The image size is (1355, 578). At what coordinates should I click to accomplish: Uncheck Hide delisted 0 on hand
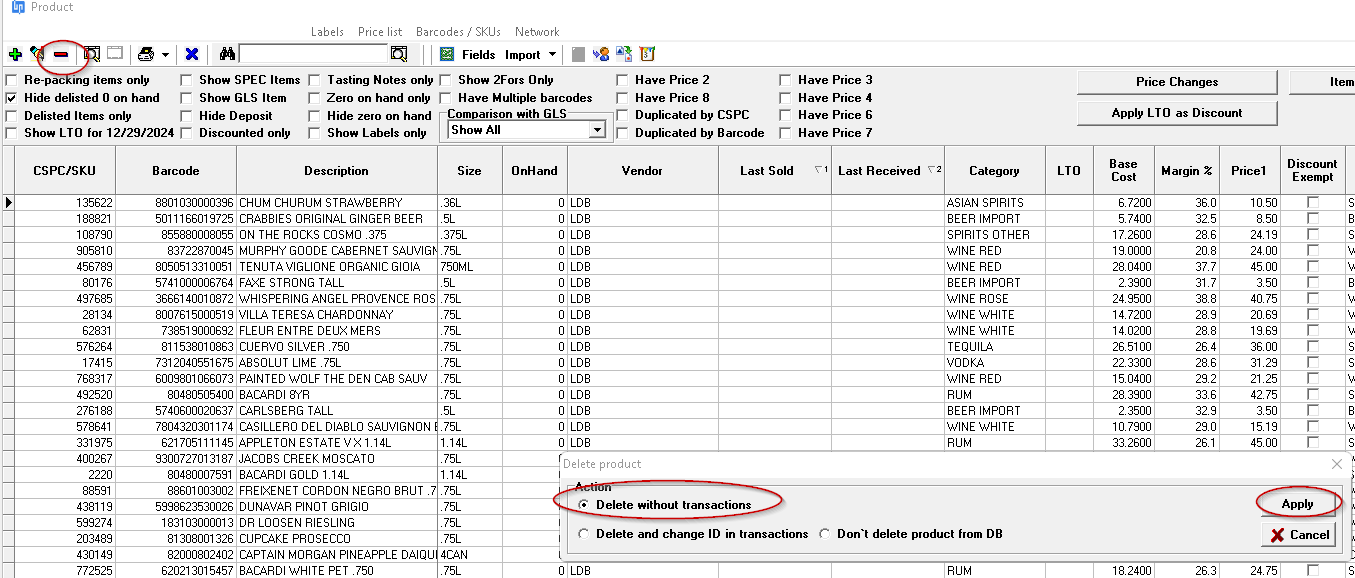[11, 98]
